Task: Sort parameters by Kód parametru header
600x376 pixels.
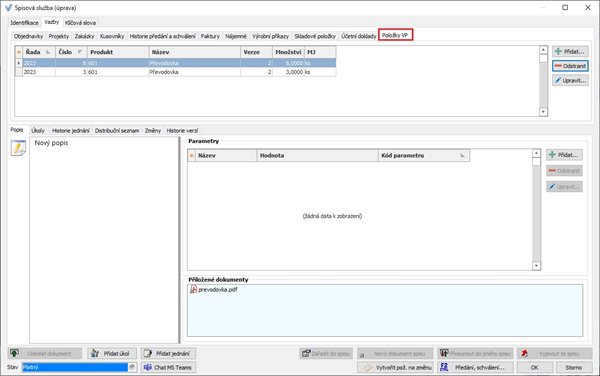Action: pos(424,155)
